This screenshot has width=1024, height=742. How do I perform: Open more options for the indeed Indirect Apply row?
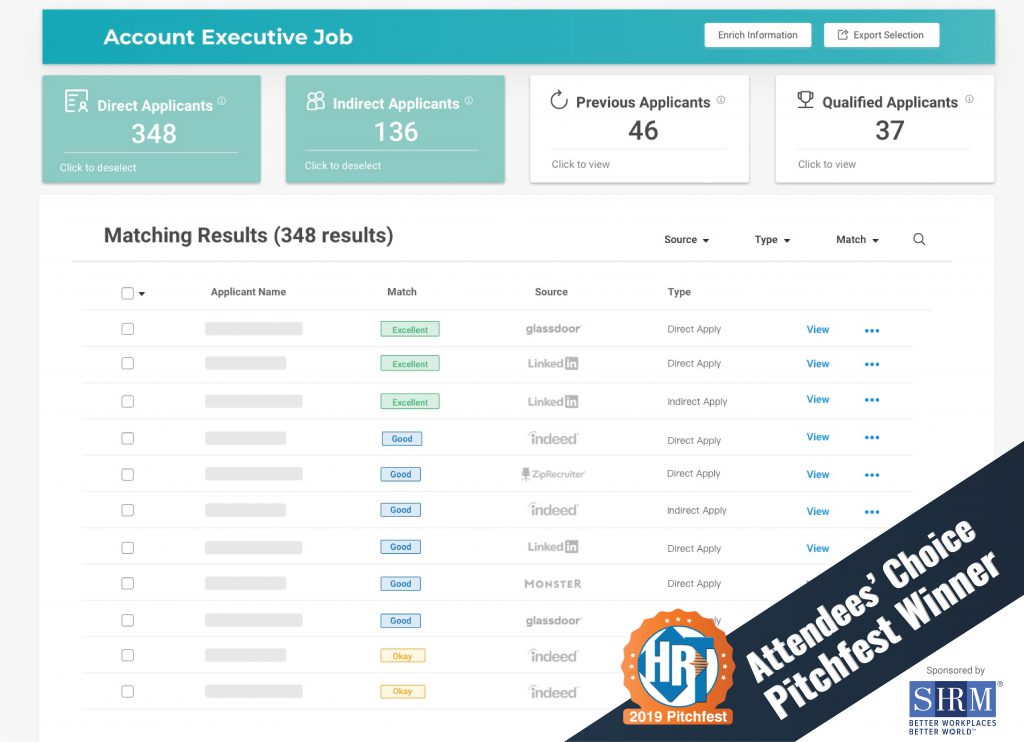pos(872,512)
